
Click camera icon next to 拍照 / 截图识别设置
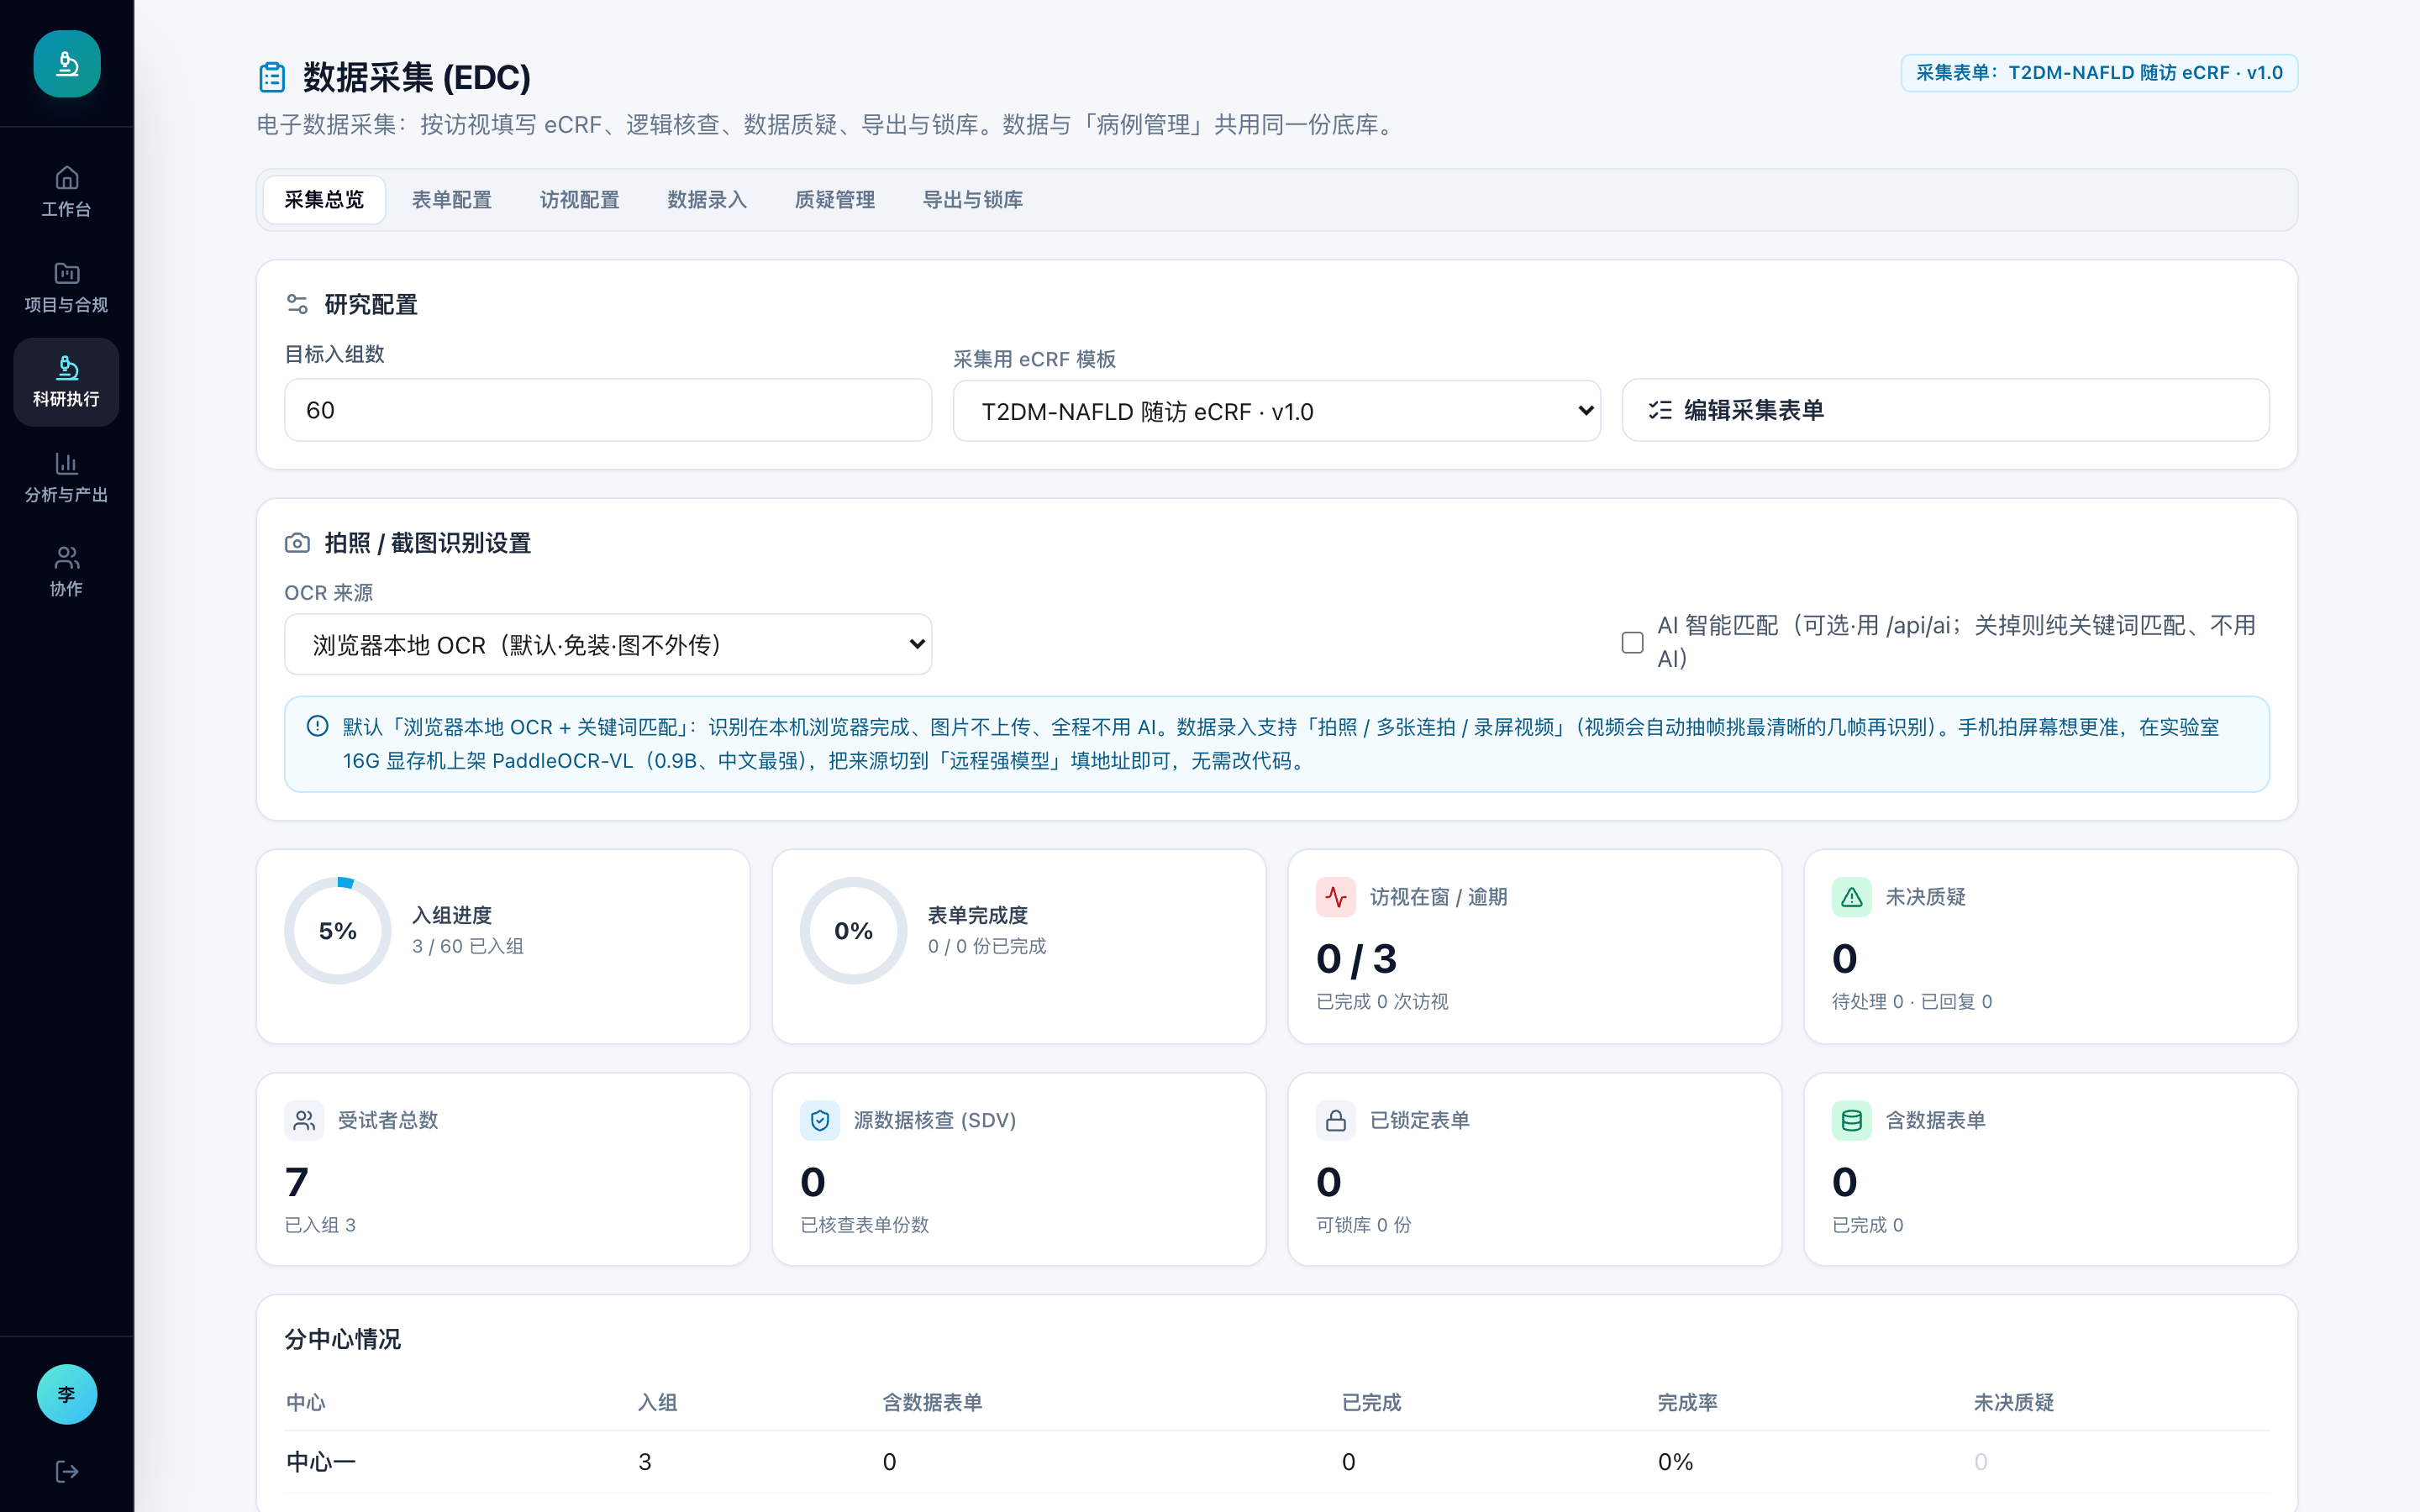click(297, 543)
